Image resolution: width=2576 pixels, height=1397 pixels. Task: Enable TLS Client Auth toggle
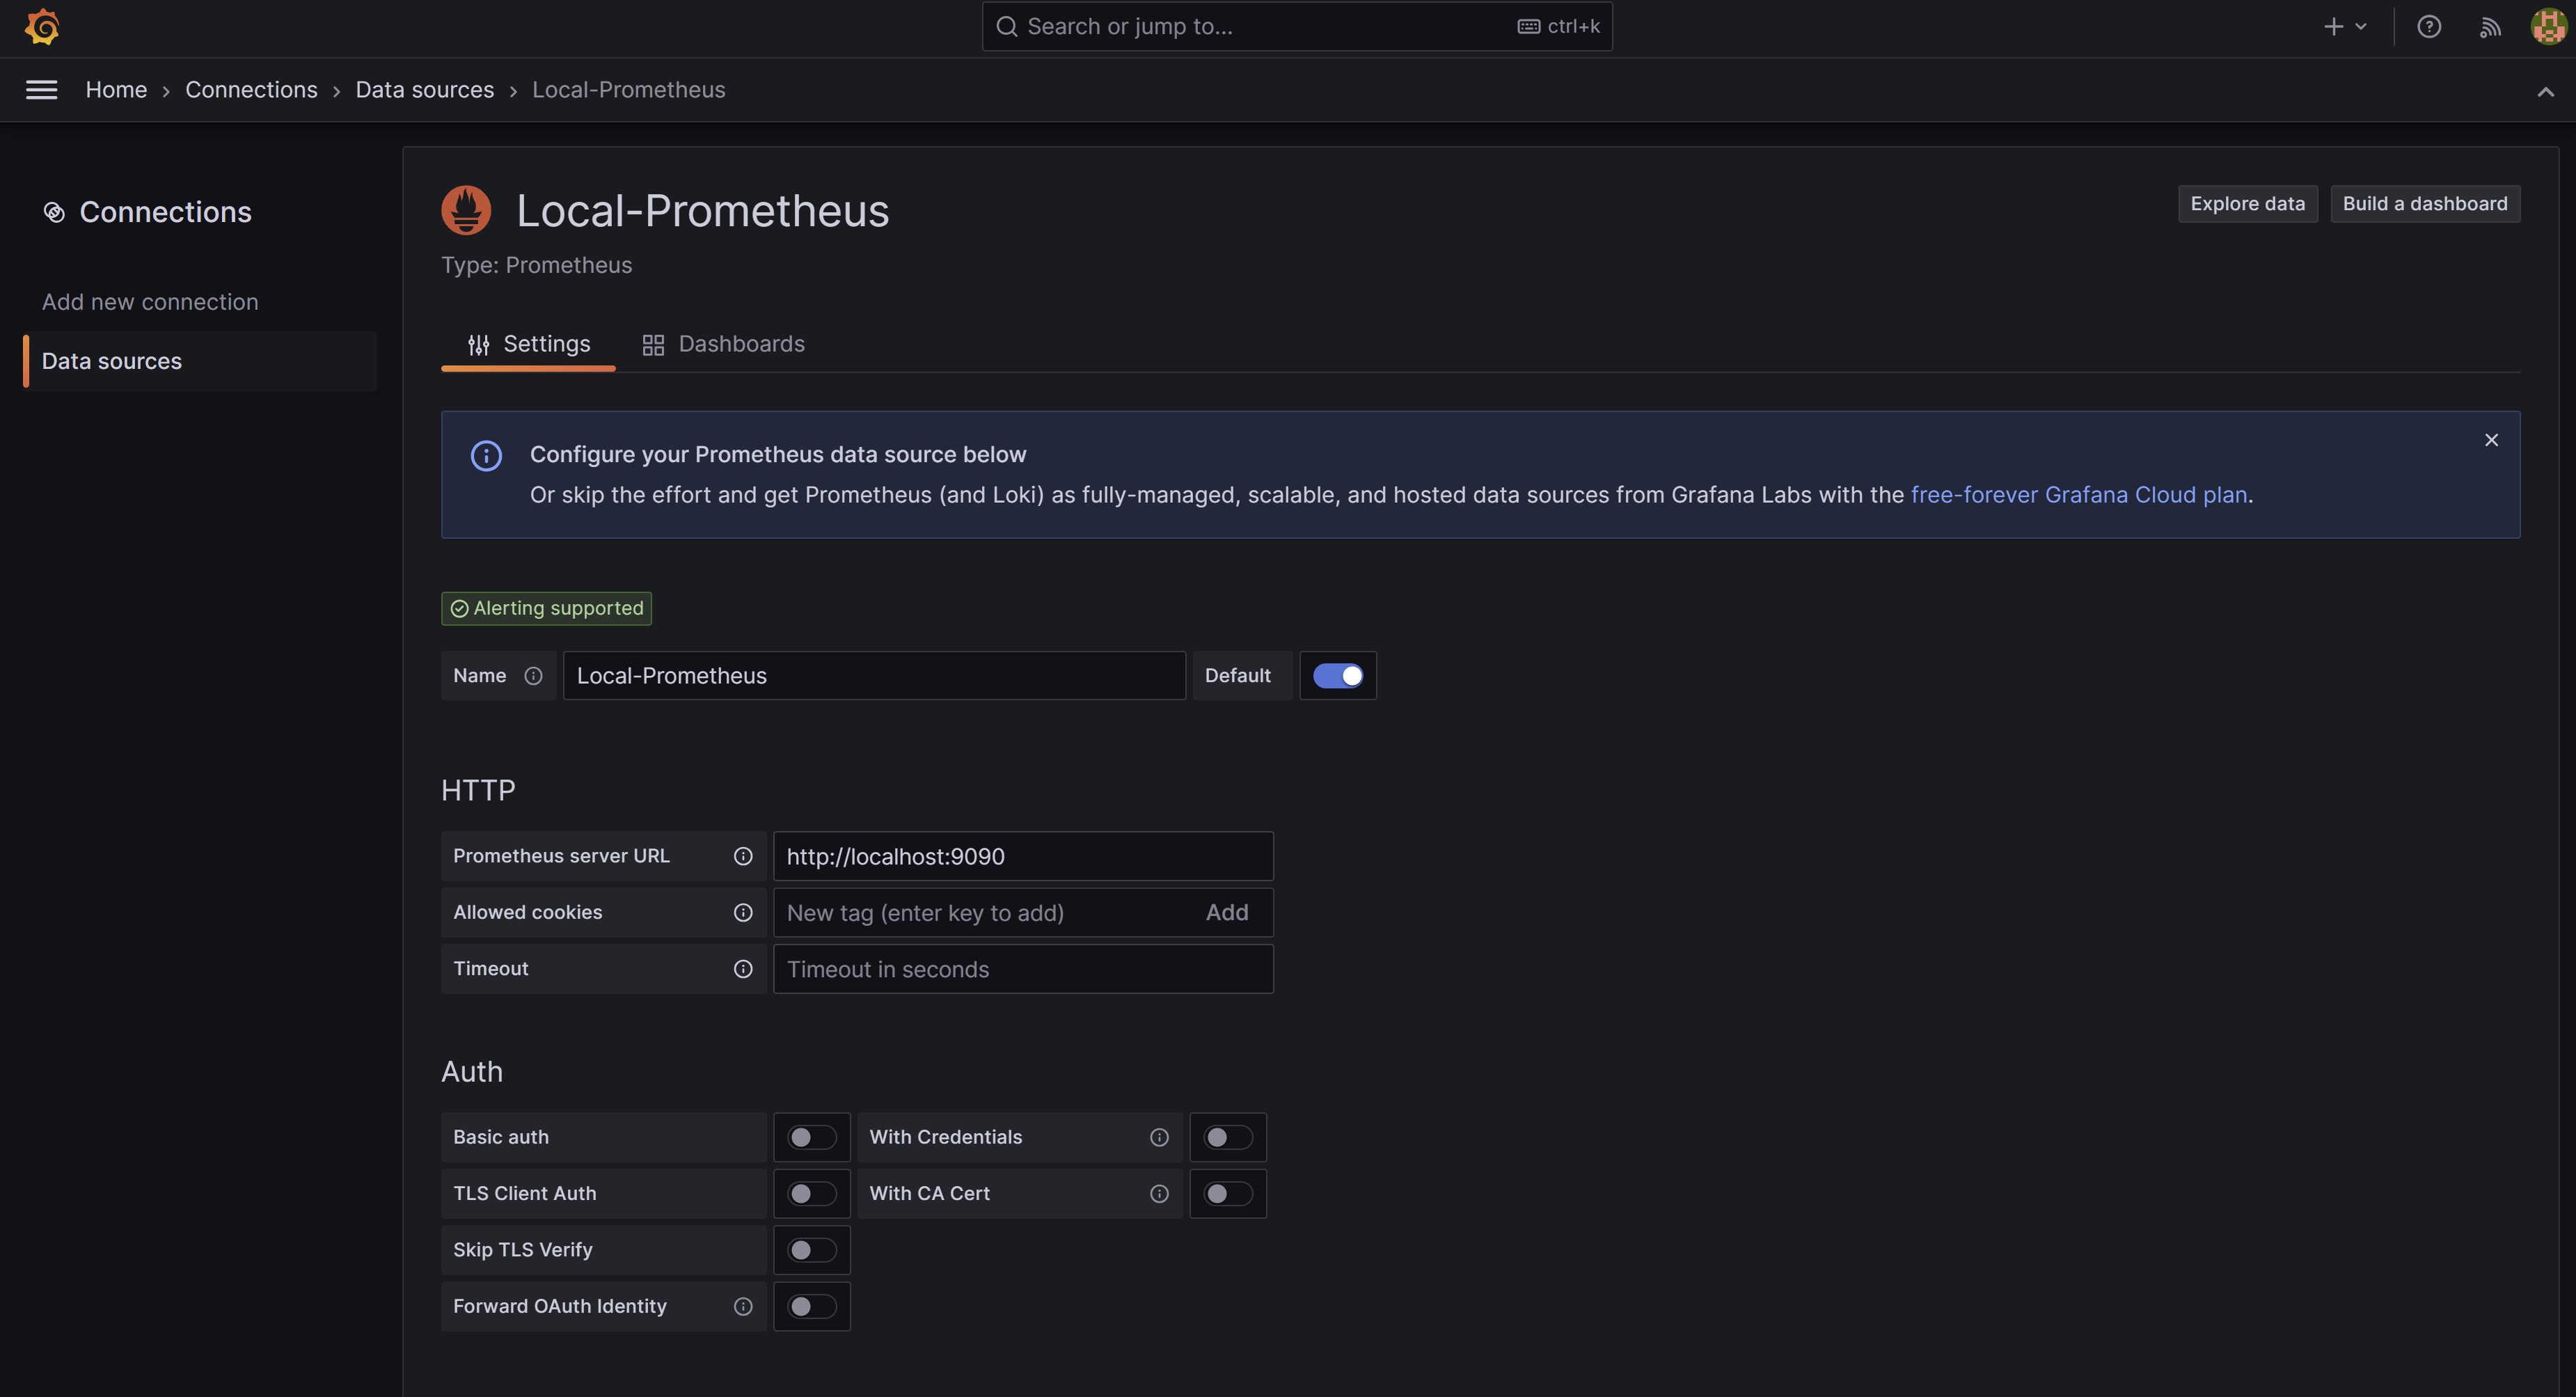click(x=811, y=1194)
